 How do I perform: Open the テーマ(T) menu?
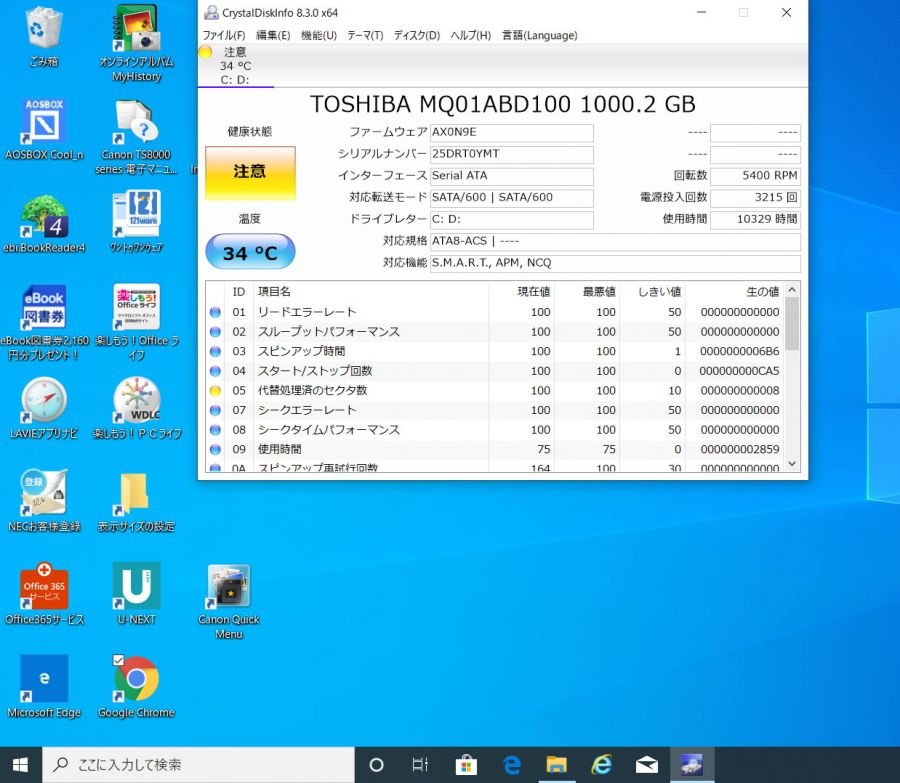(365, 35)
